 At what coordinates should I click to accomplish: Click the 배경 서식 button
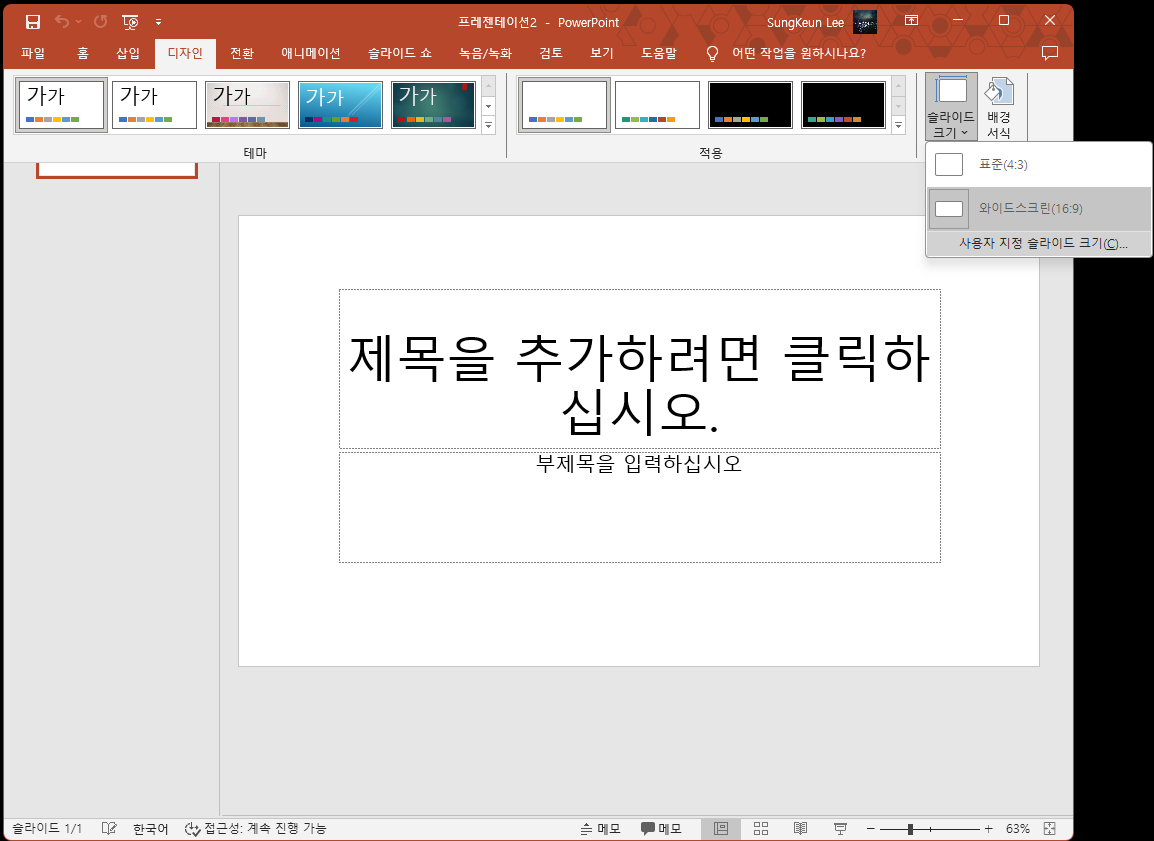point(999,107)
